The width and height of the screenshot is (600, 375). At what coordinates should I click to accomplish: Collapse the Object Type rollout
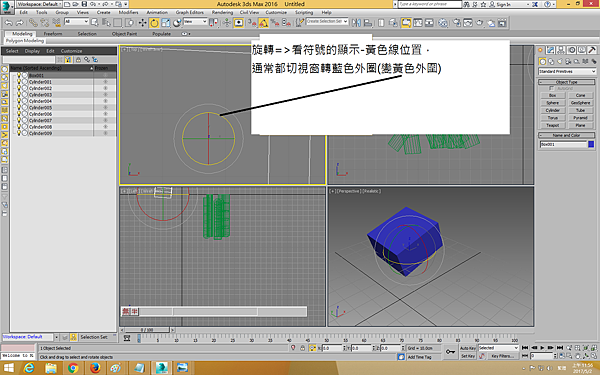[x=567, y=82]
